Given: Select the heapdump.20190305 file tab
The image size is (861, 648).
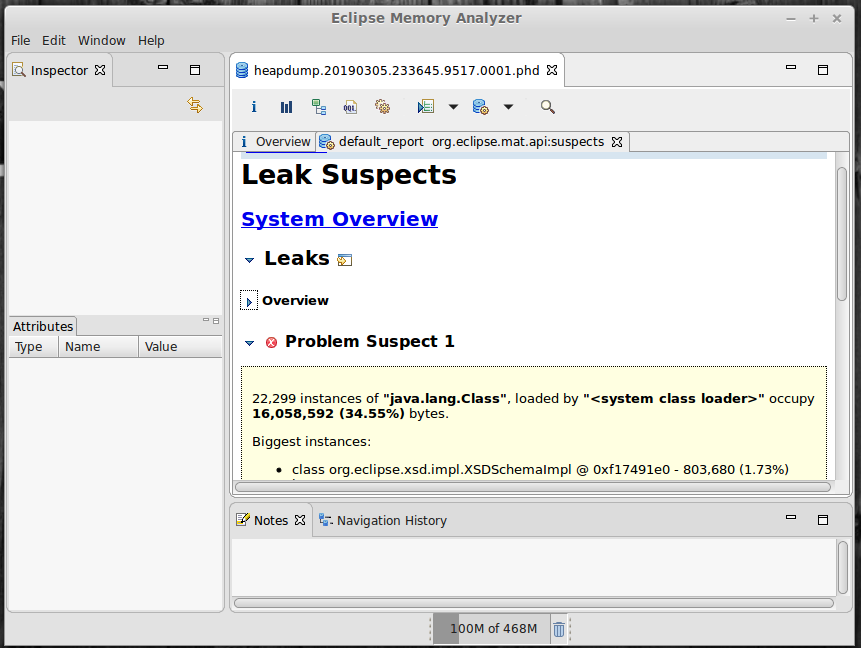Looking at the screenshot, I should pos(396,70).
